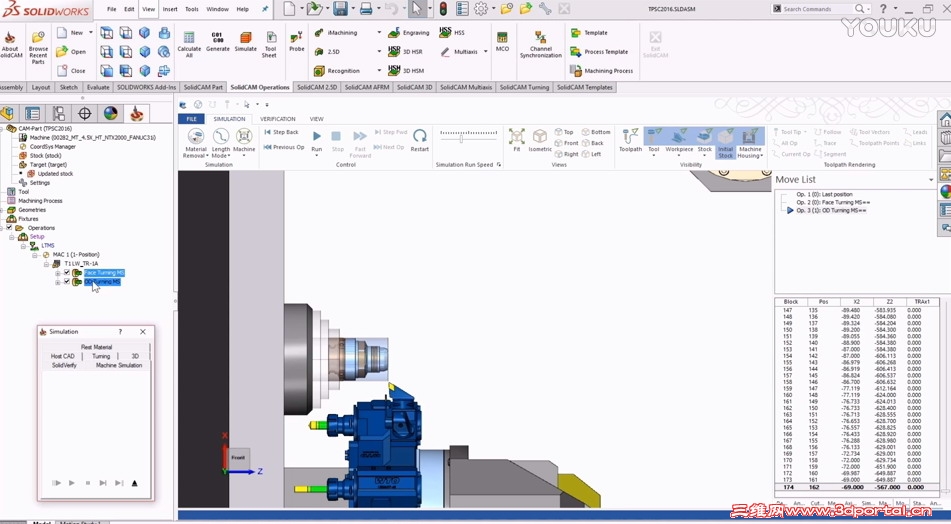Open the MCO operation

click(502, 42)
